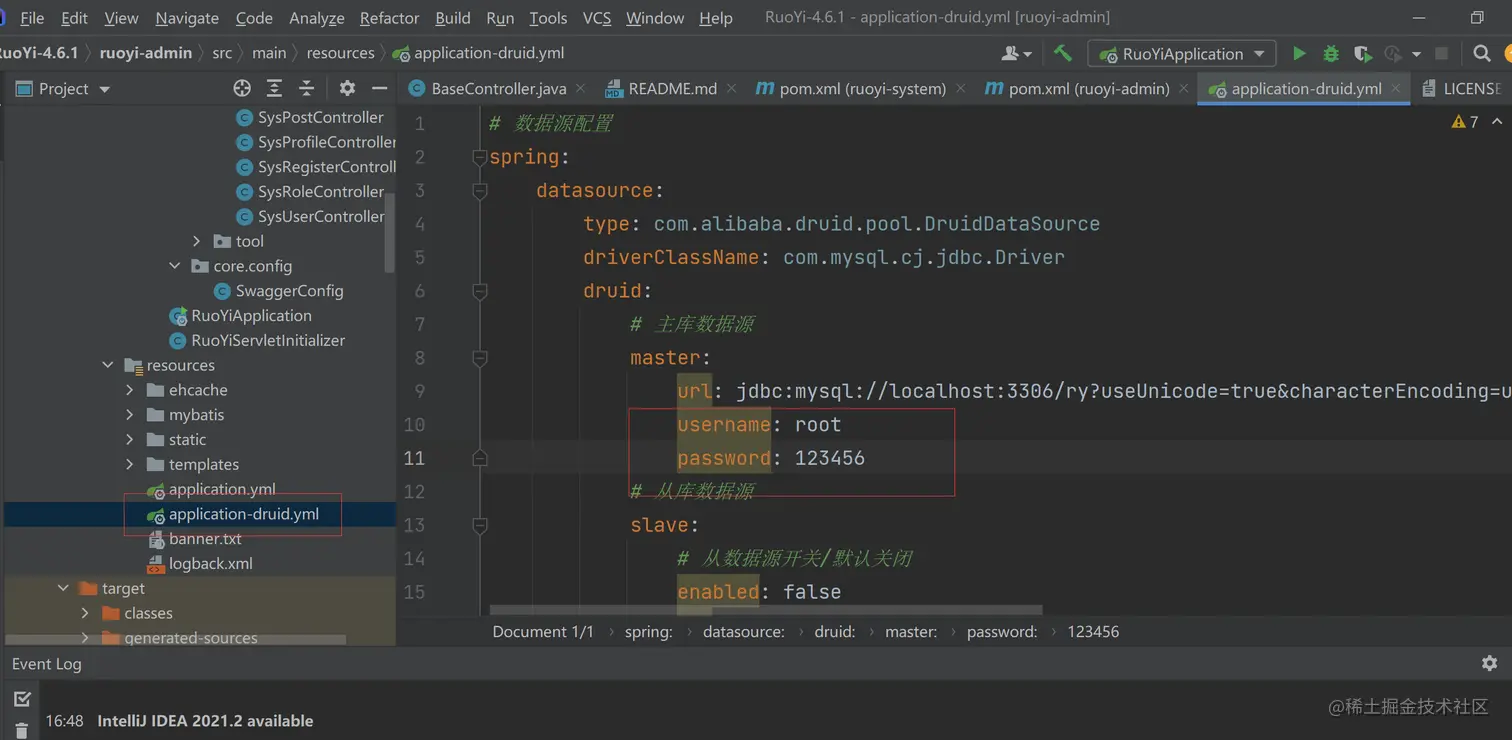Viewport: 1512px width, 740px height.
Task: Switch to the README.md tab
Action: [x=672, y=88]
